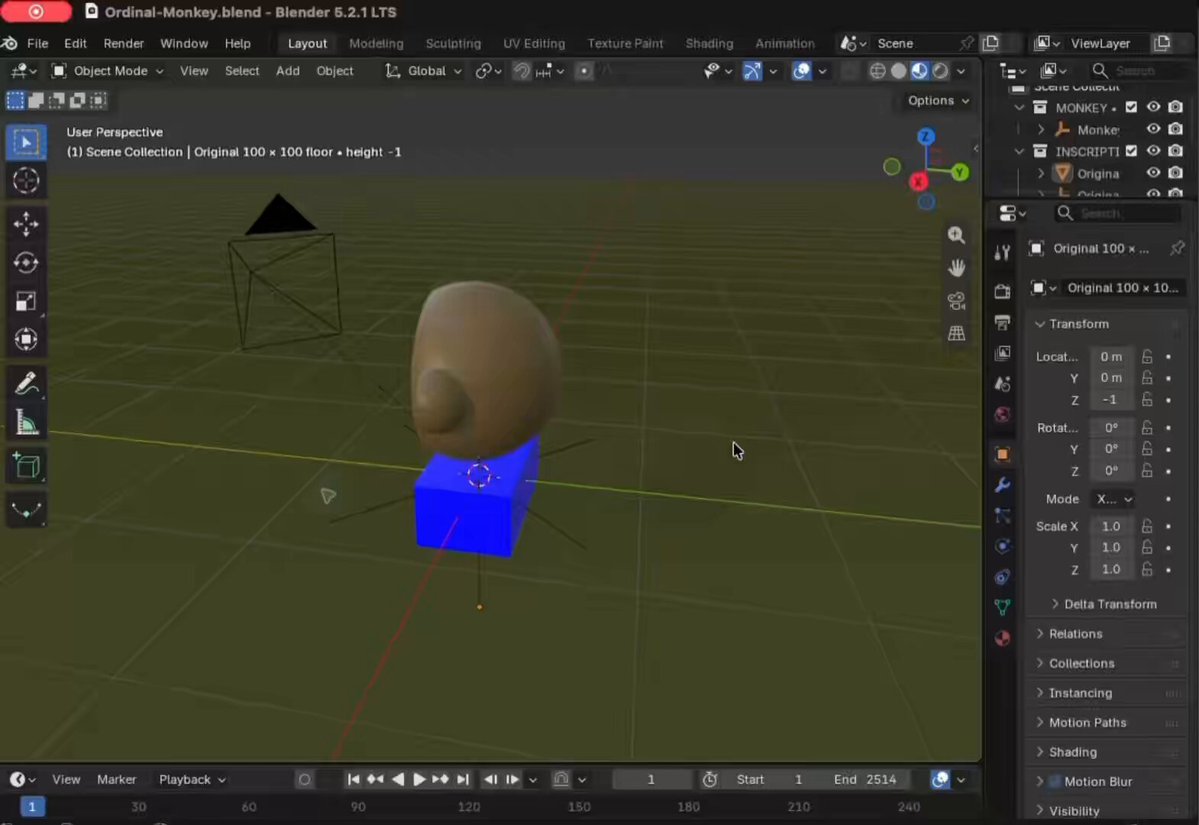This screenshot has height=825, width=1199.
Task: Click the hand pan-view icon
Action: (956, 268)
